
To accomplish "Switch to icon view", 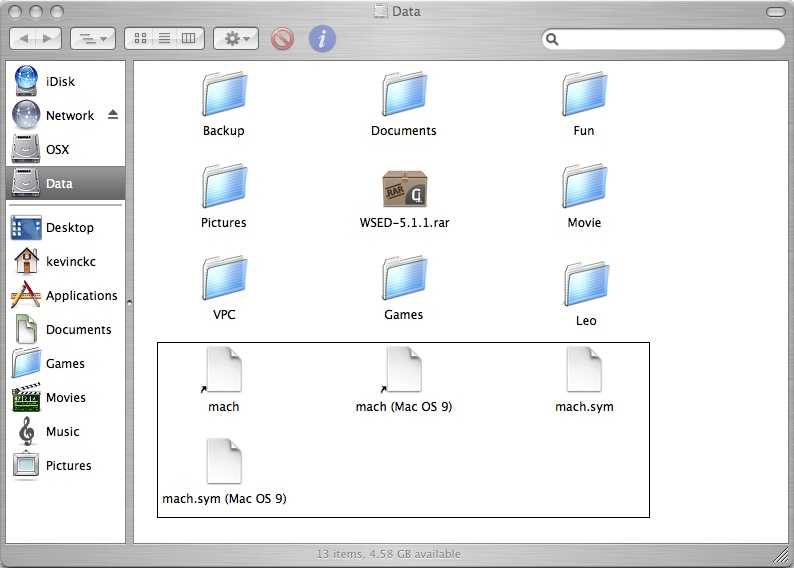I will click(141, 39).
